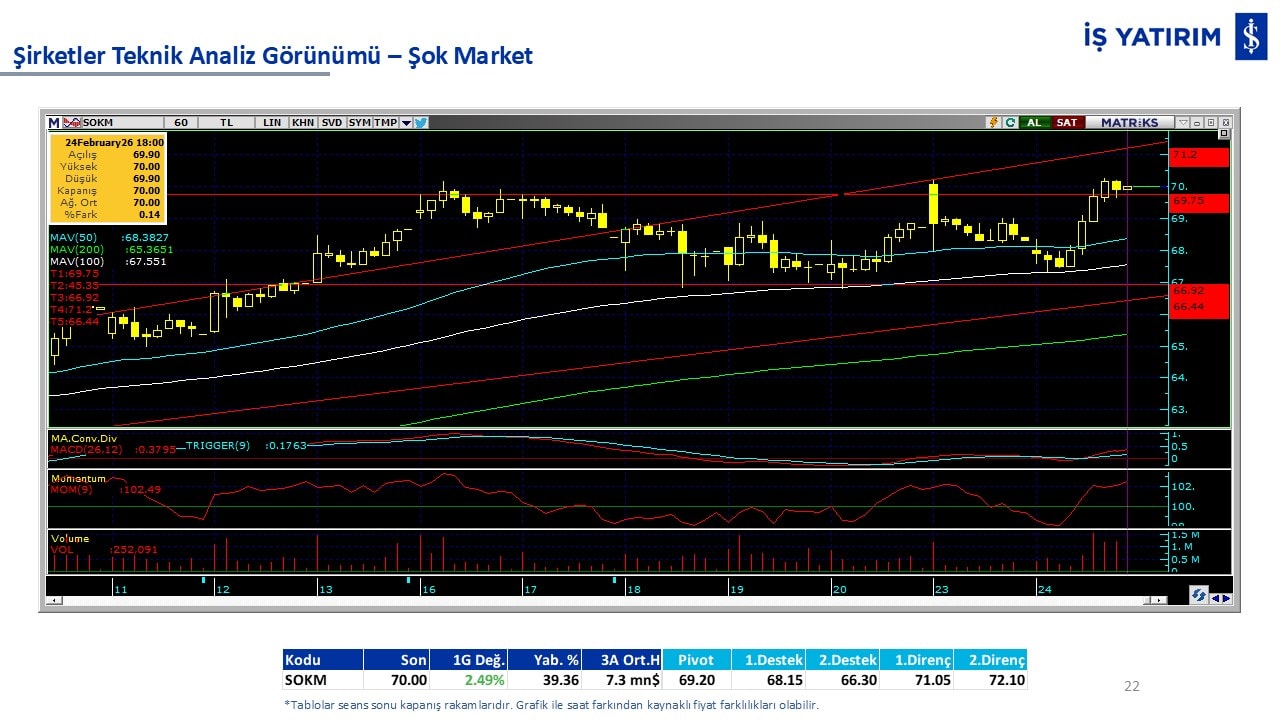The image size is (1280, 720).
Task: Toggle LIN linear scale mode
Action: [272, 123]
